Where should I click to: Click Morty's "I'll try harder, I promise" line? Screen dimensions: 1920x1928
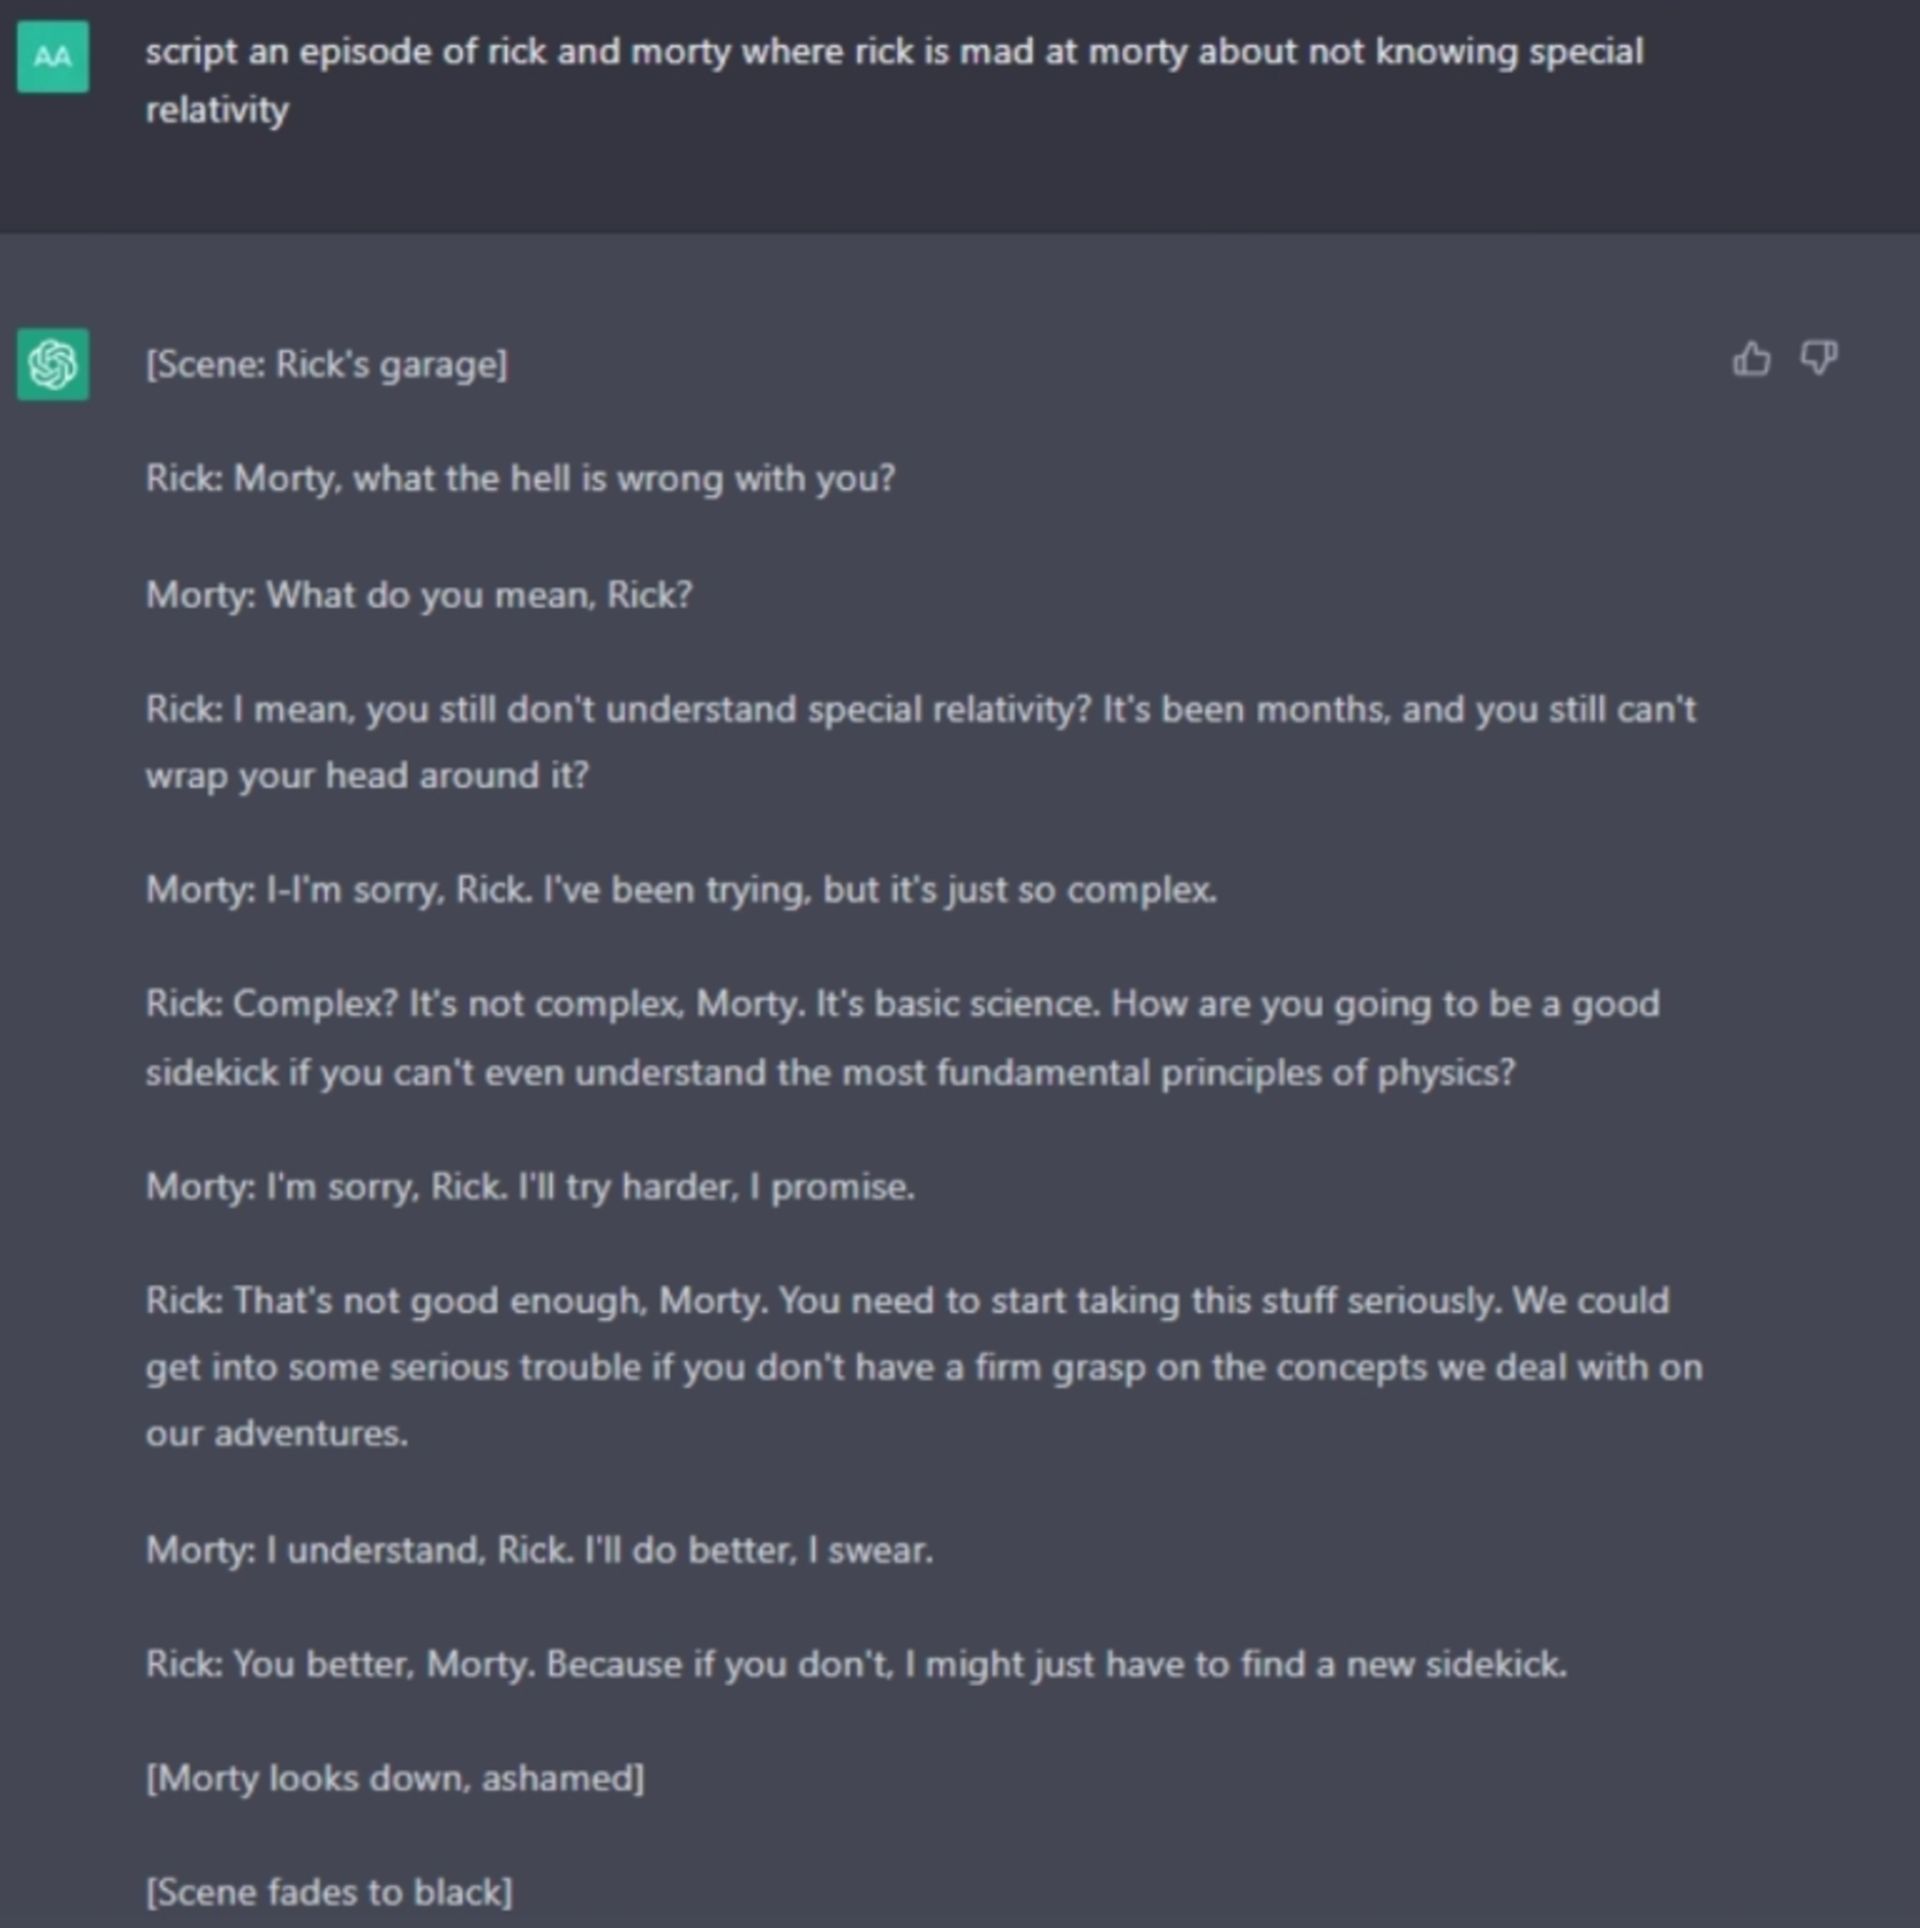coord(530,1187)
